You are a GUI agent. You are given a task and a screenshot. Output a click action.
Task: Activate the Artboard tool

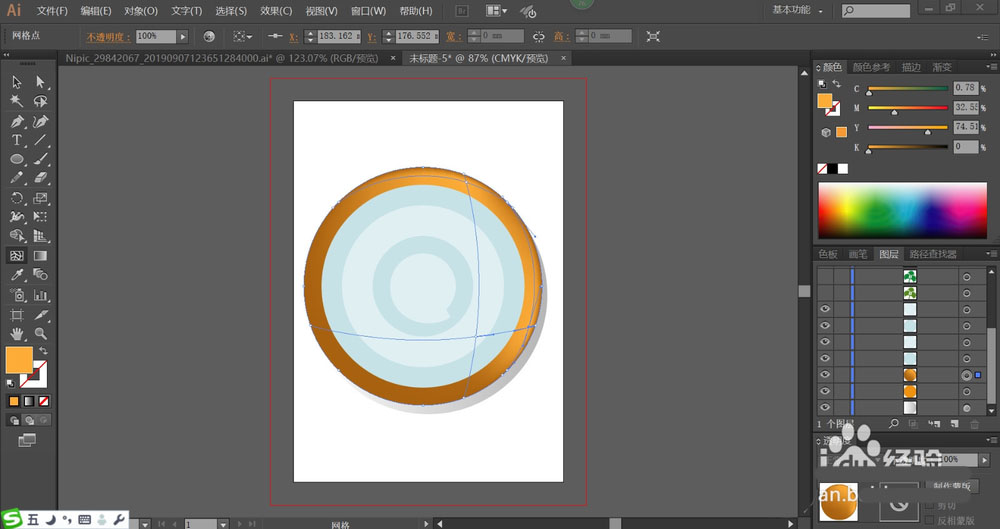click(17, 315)
